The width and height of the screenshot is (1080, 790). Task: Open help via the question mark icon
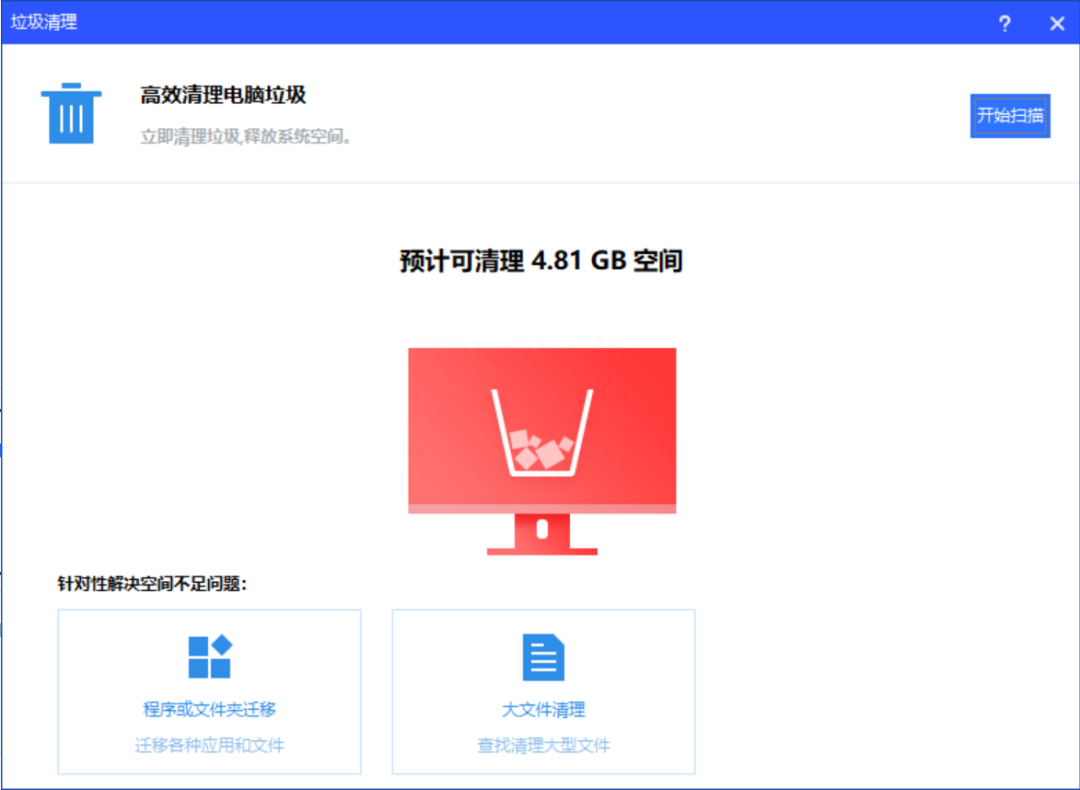[1004, 24]
